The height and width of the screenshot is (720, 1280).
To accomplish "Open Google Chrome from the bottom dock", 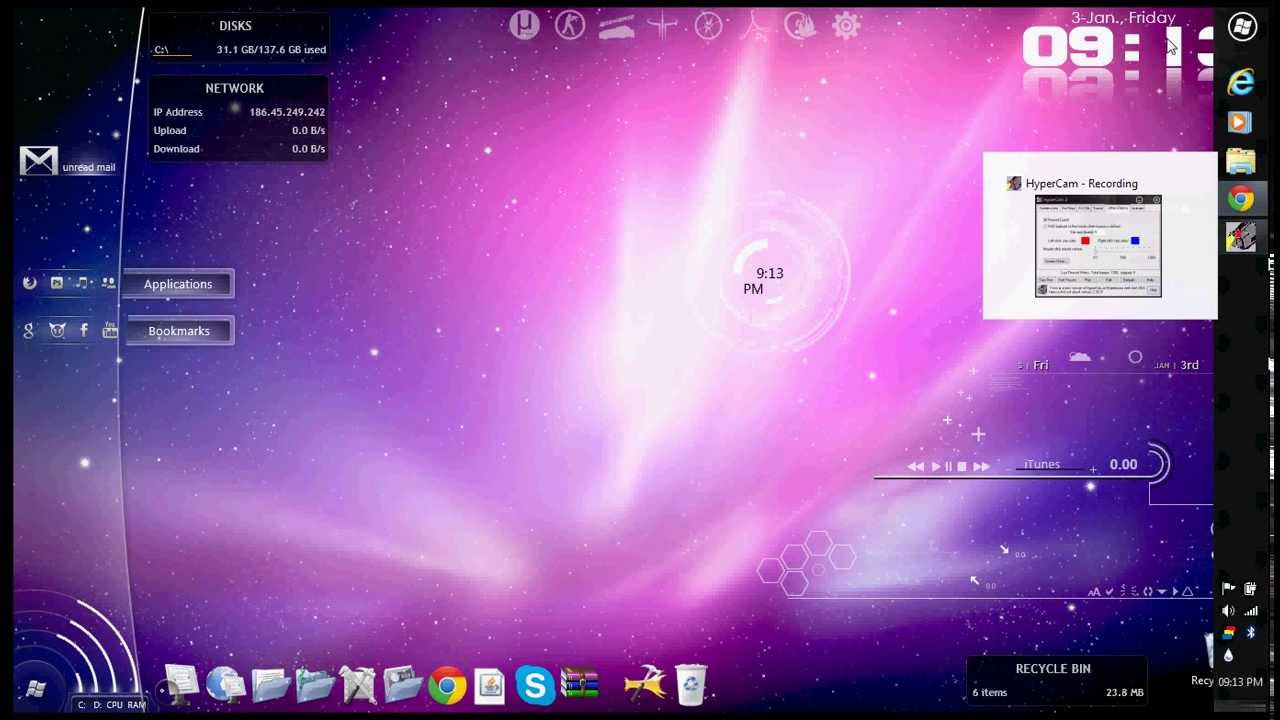I will [447, 686].
